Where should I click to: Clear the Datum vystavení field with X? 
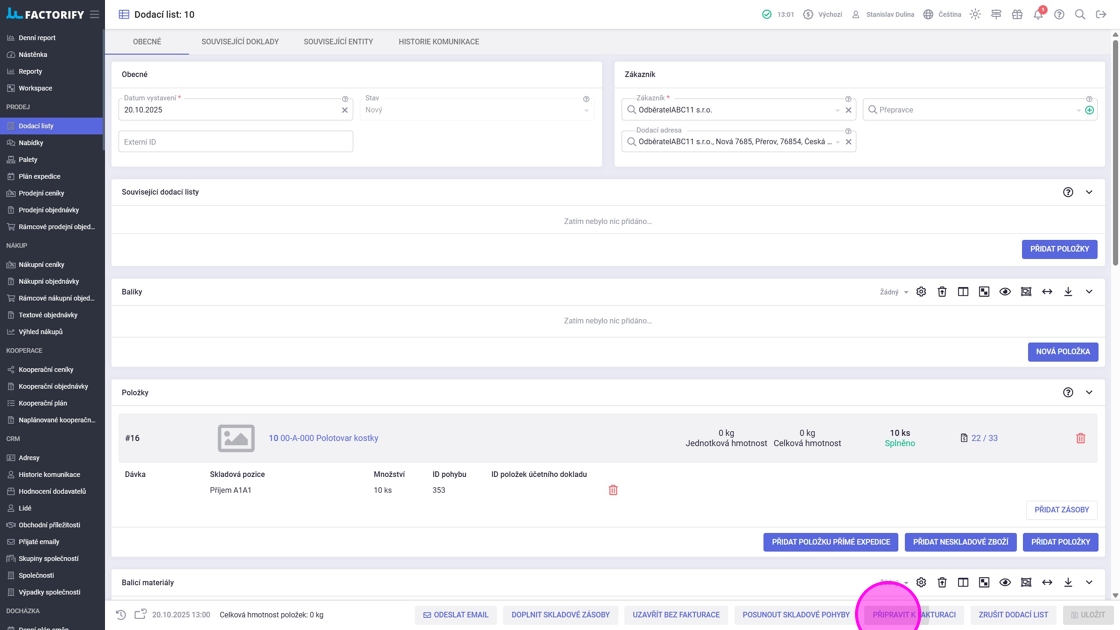click(x=344, y=110)
